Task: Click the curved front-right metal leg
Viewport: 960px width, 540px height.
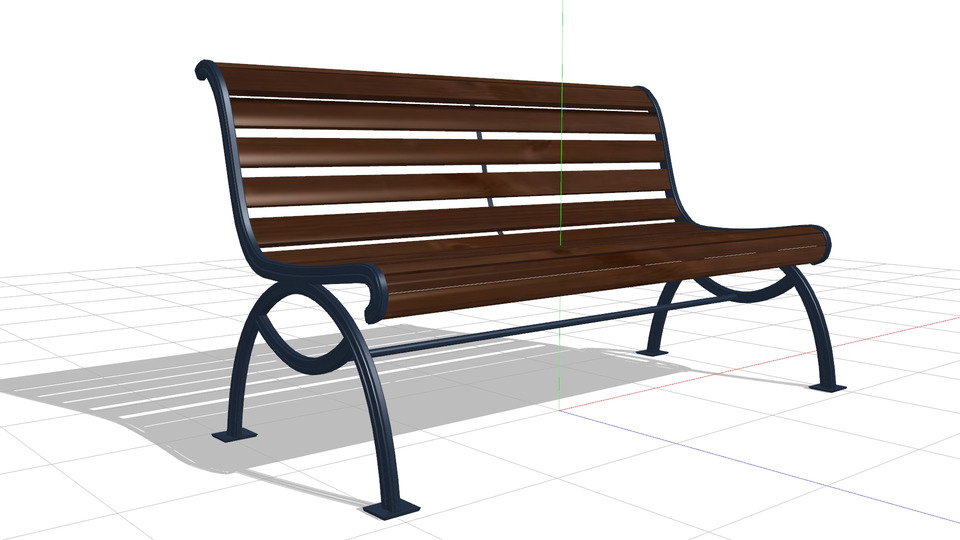Action: 812,320
